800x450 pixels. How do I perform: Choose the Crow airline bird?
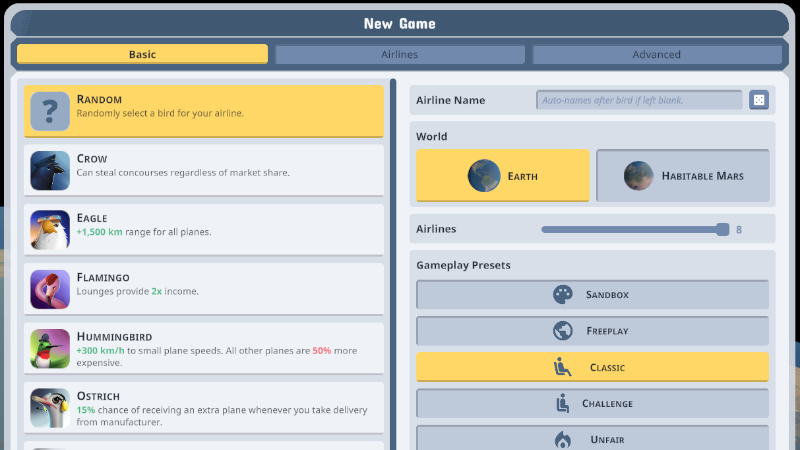click(204, 170)
